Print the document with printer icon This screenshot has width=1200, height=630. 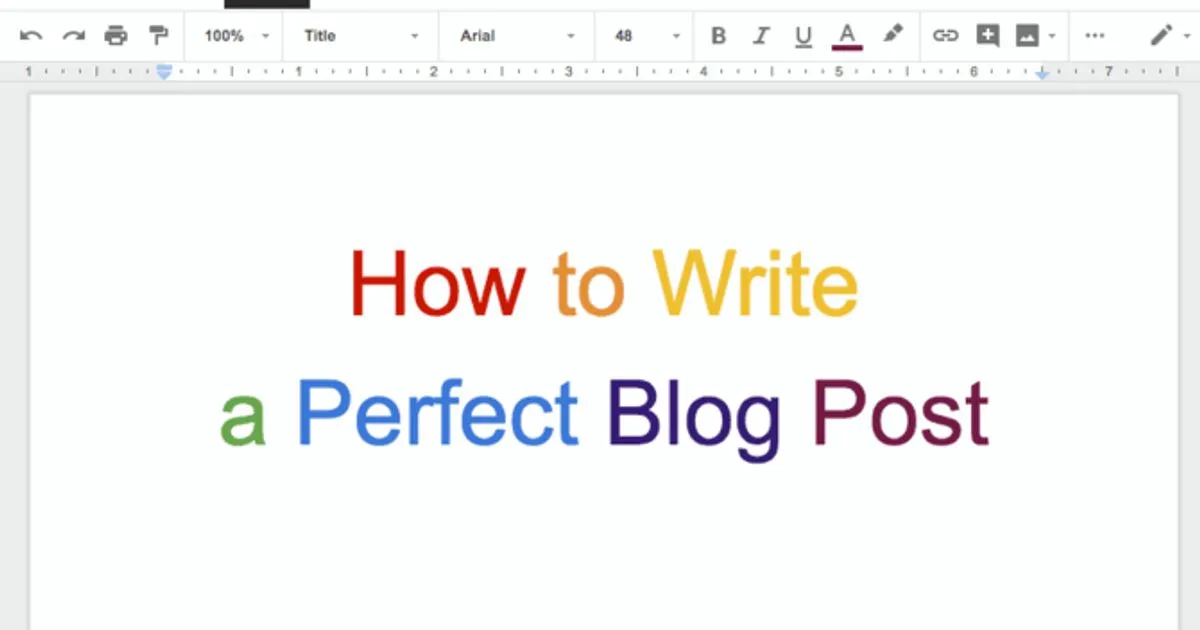(x=116, y=36)
